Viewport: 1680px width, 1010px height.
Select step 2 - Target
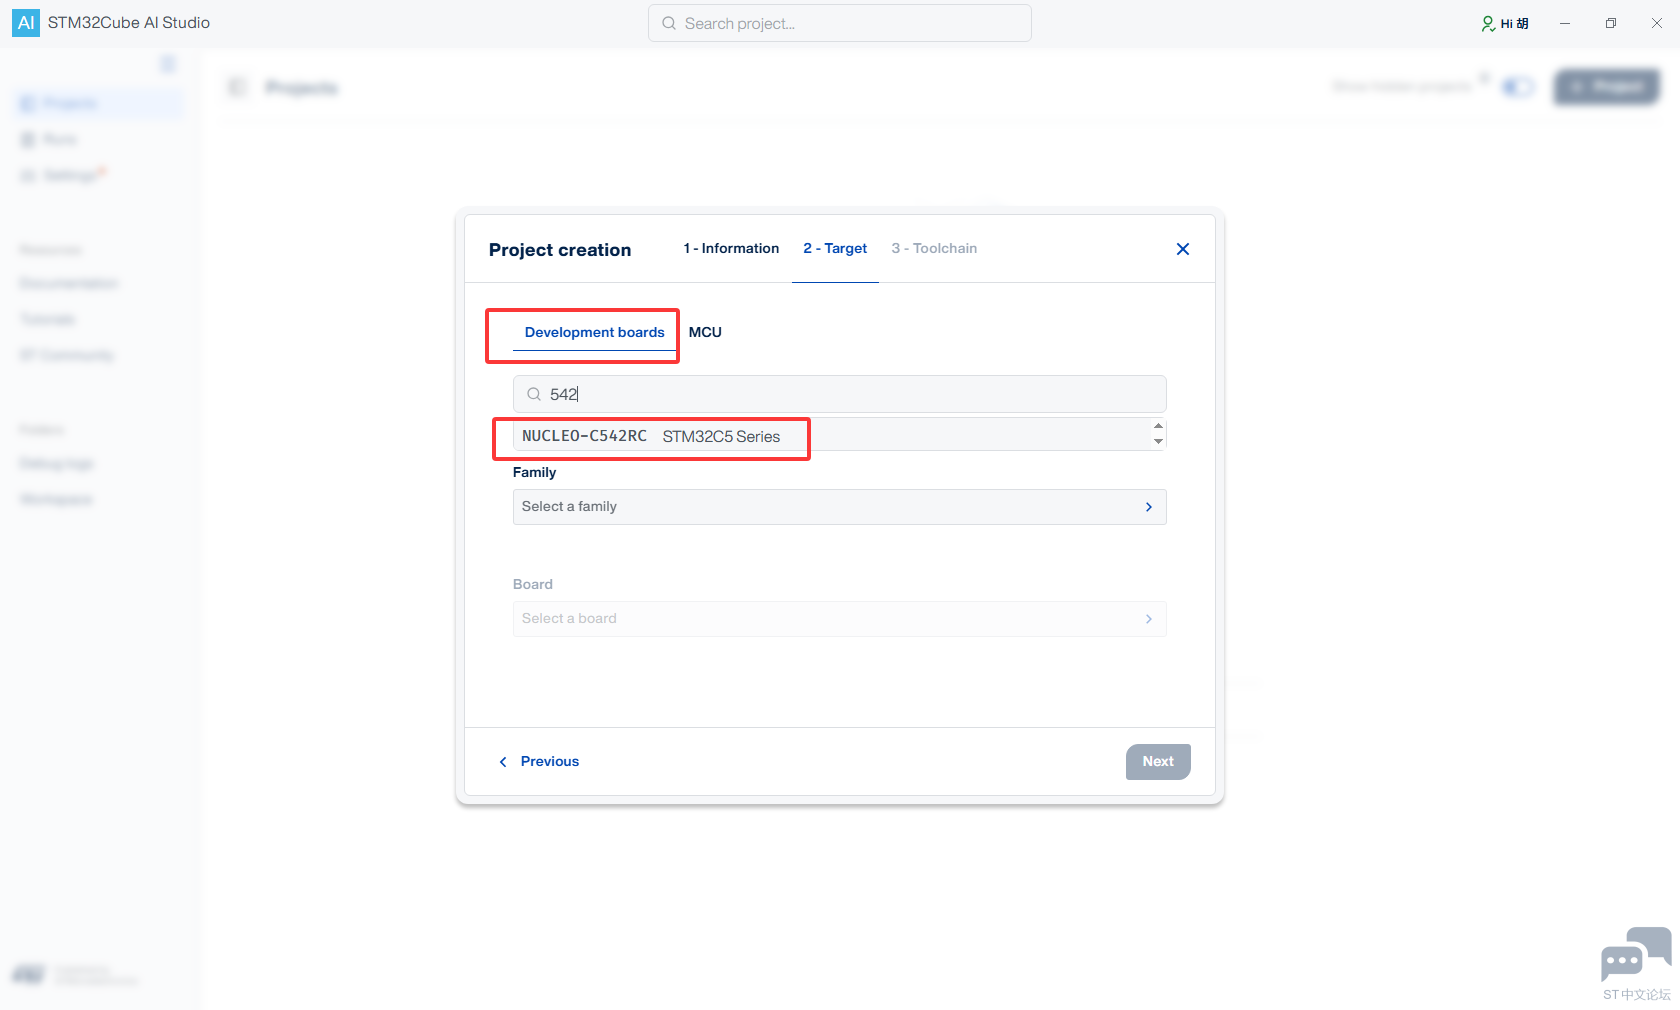(x=835, y=248)
